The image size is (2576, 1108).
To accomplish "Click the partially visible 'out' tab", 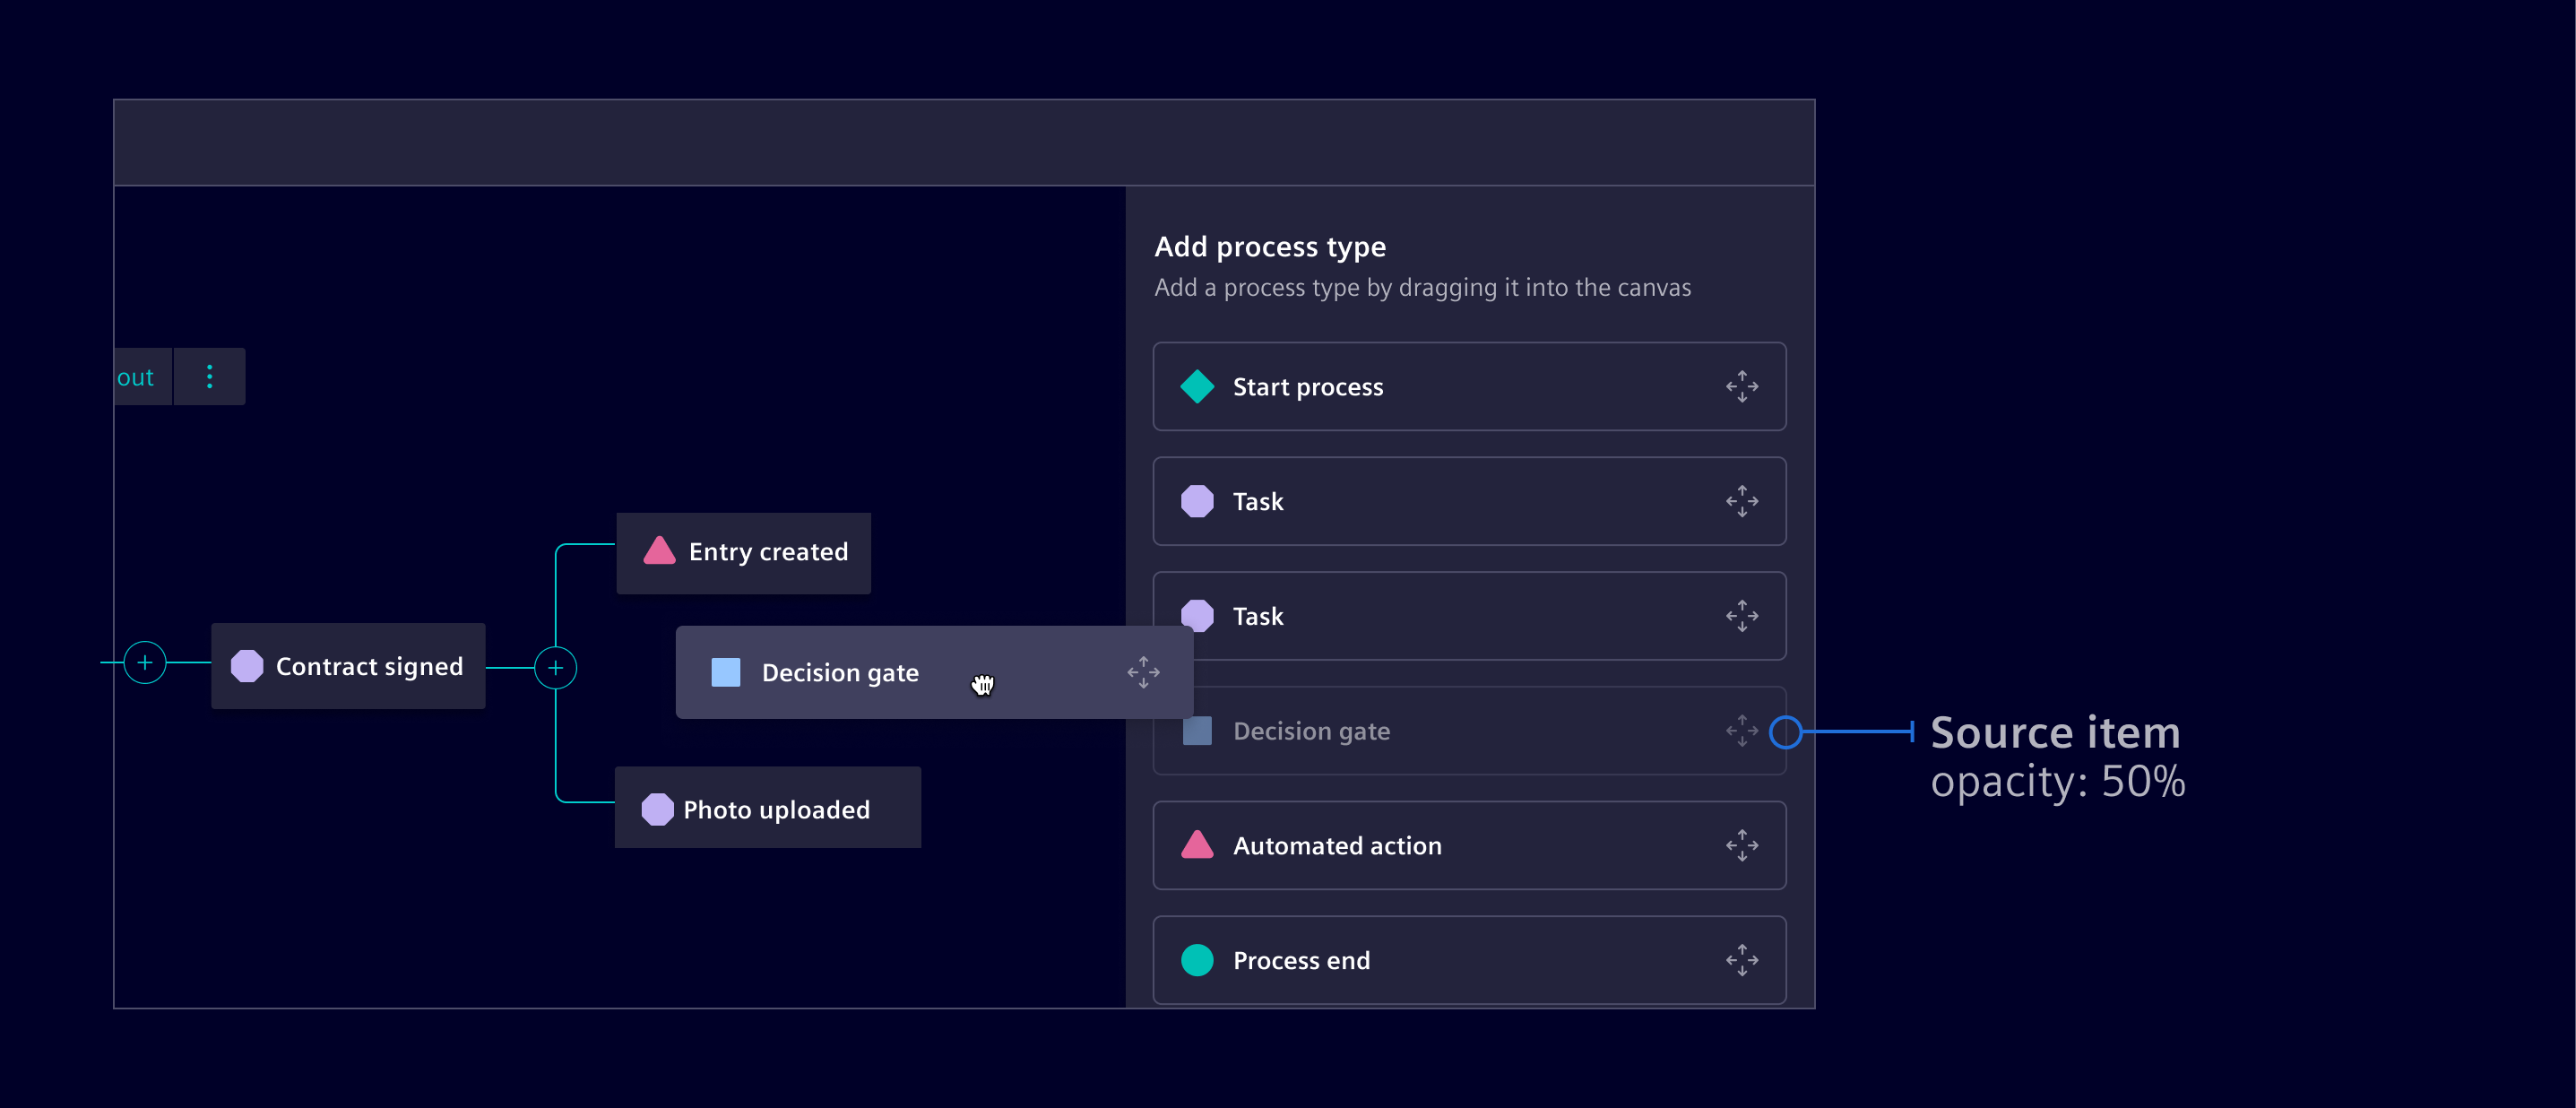I will pyautogui.click(x=138, y=377).
